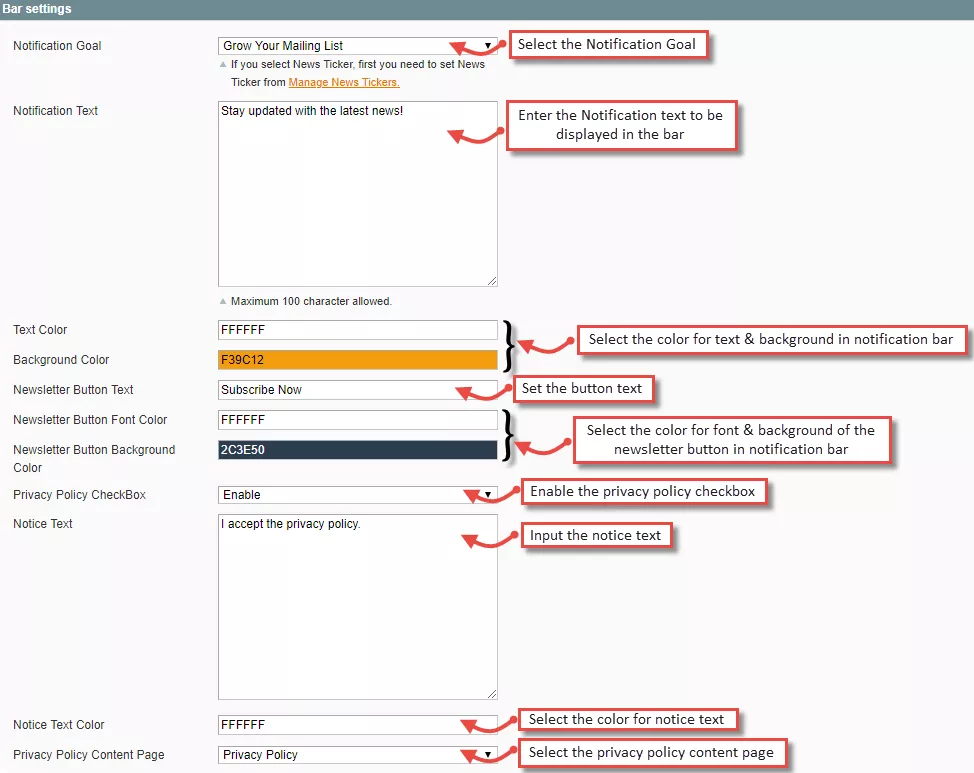Click the note triangle icon before News Ticker hint

point(223,65)
